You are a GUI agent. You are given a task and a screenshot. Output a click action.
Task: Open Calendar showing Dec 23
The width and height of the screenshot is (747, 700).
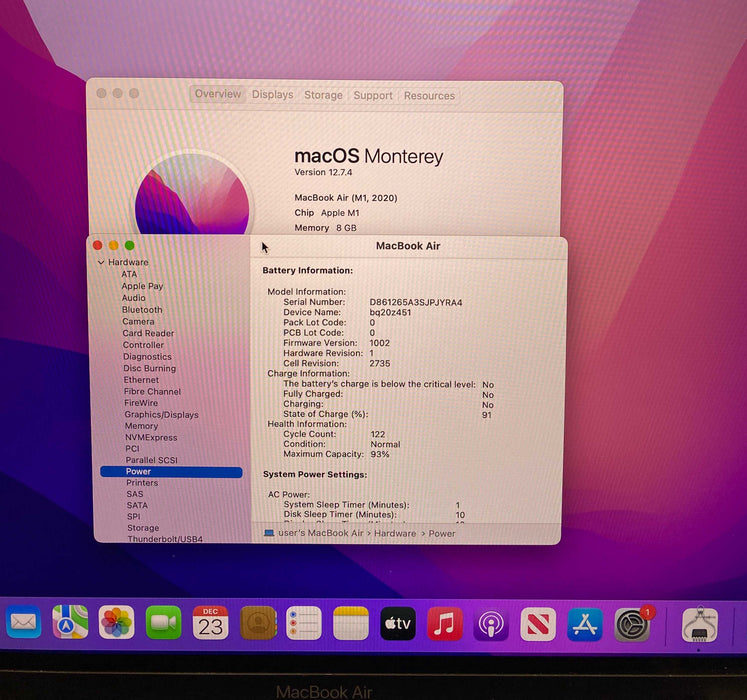pos(210,623)
